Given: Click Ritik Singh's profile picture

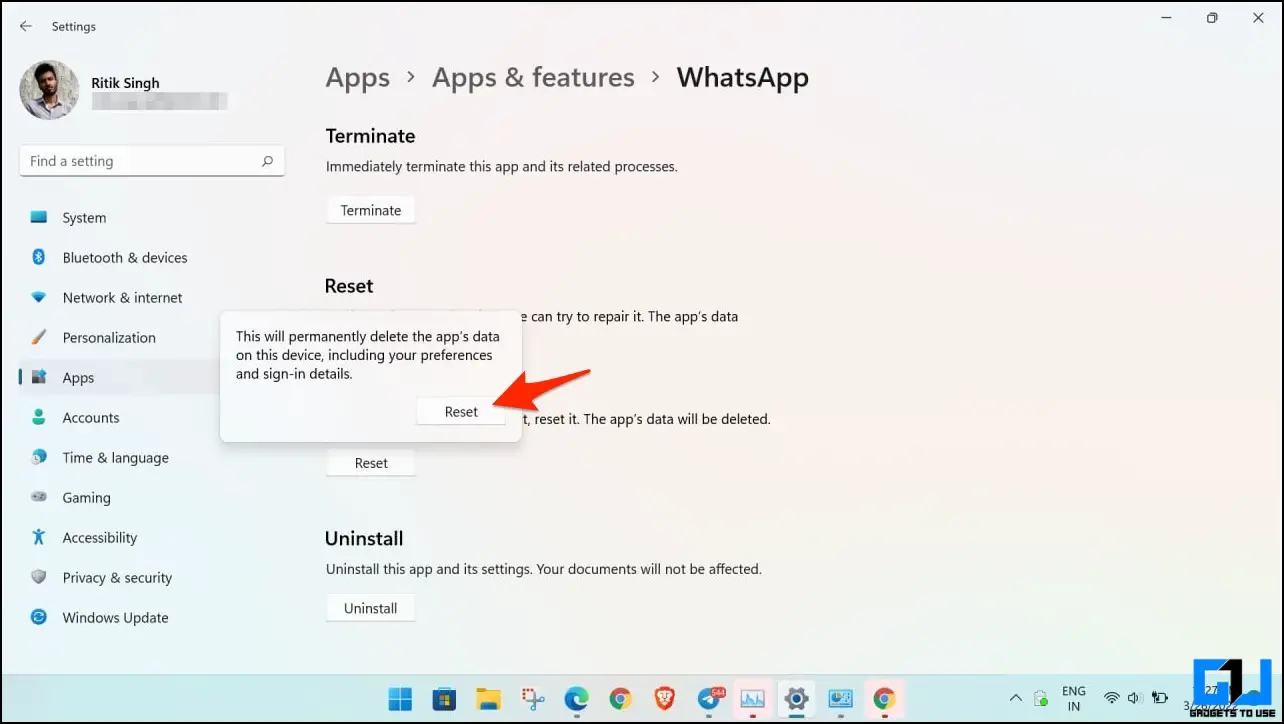Looking at the screenshot, I should click(49, 91).
